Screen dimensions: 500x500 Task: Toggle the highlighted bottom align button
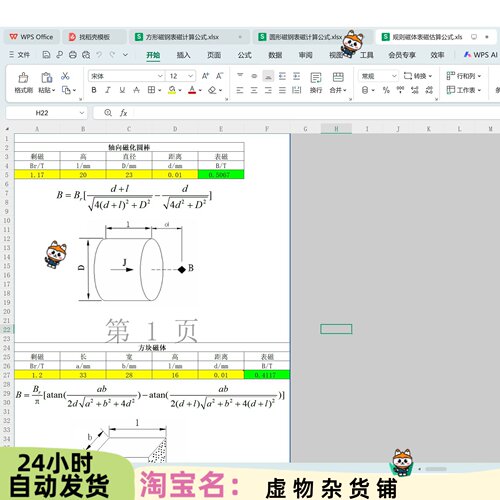(268, 76)
